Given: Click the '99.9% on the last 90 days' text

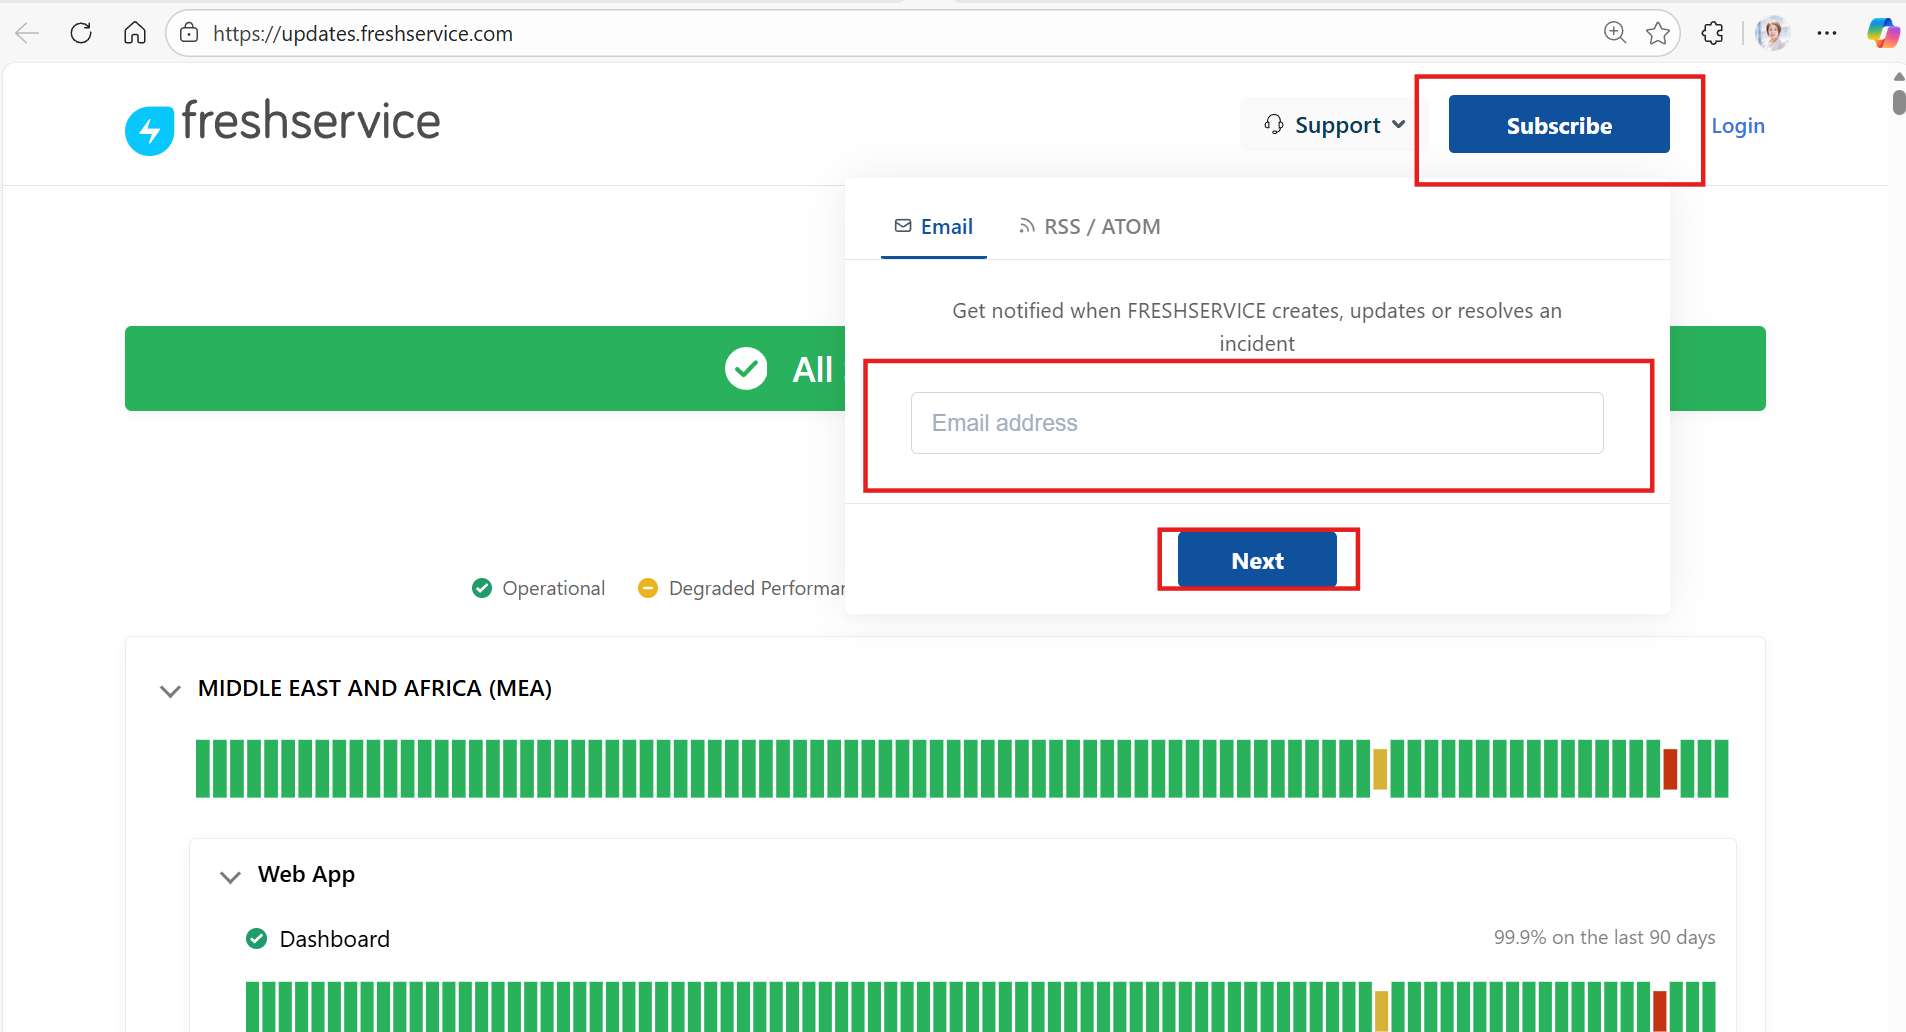Looking at the screenshot, I should tap(1604, 937).
